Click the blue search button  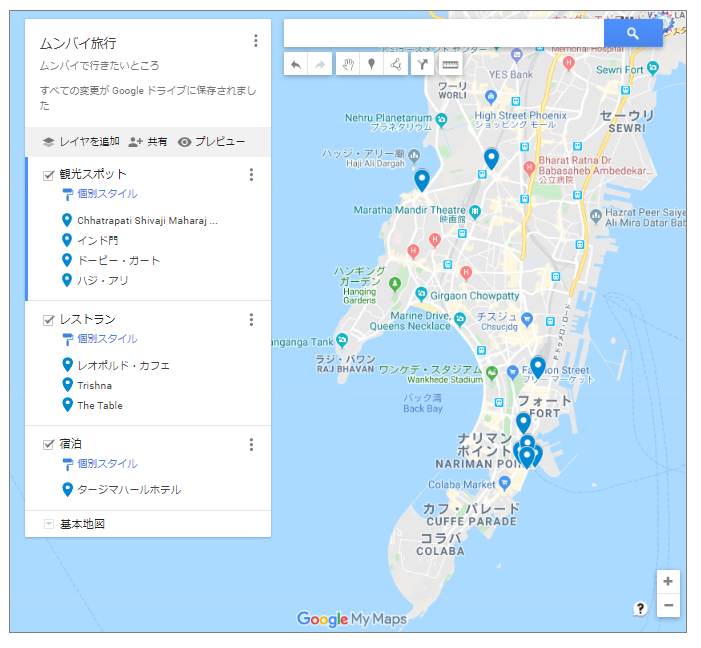[633, 33]
